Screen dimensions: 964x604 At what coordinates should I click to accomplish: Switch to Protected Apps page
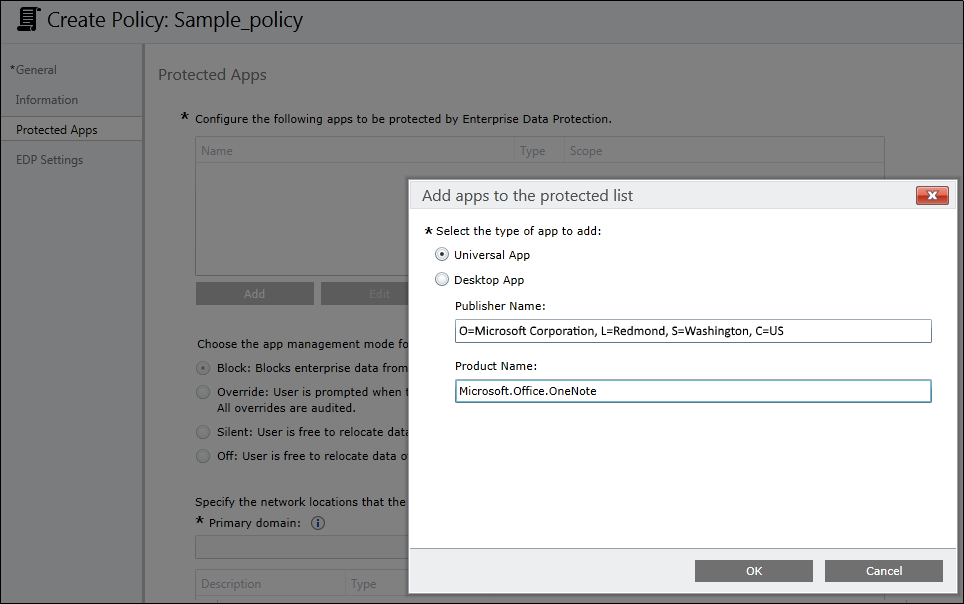[57, 130]
